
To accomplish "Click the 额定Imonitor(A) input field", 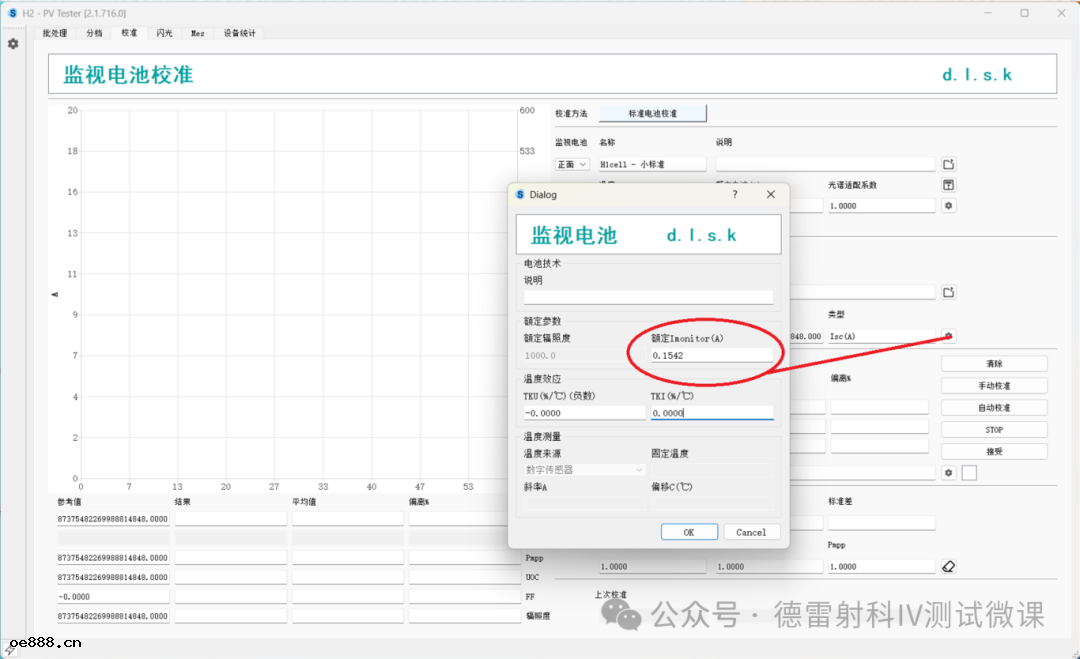I will [712, 355].
